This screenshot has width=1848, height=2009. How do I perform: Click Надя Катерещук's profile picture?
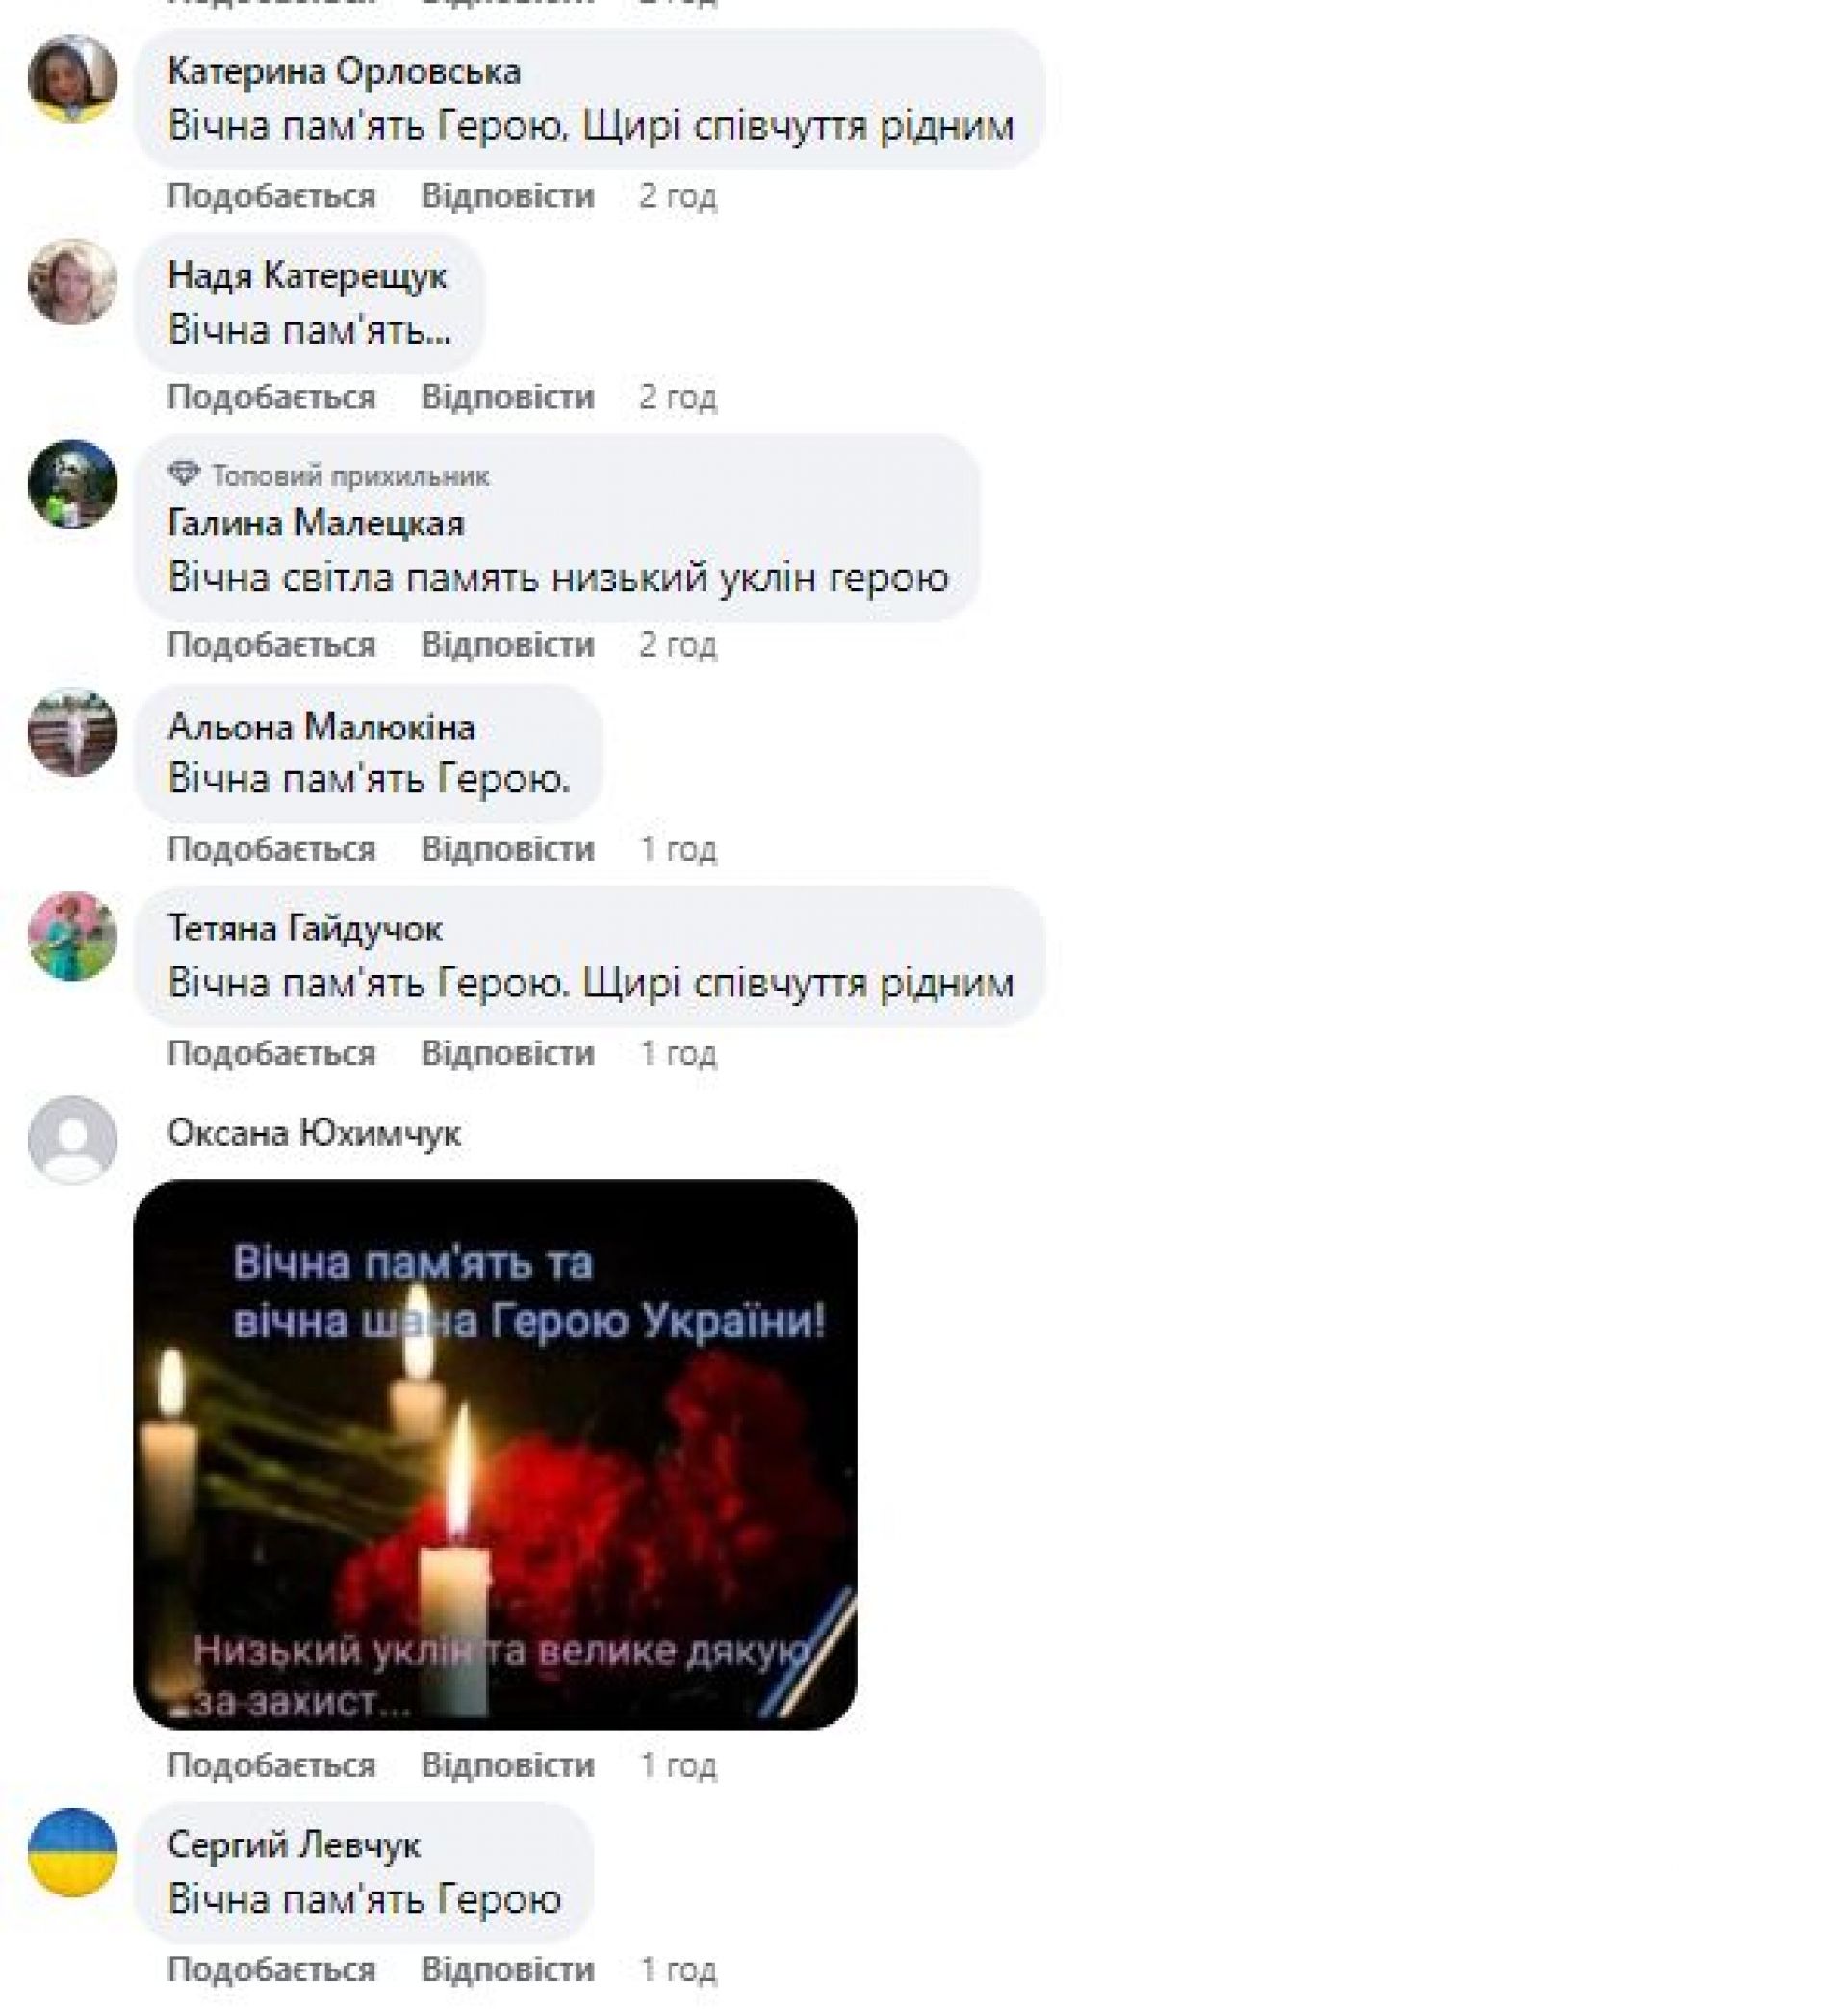pyautogui.click(x=72, y=282)
